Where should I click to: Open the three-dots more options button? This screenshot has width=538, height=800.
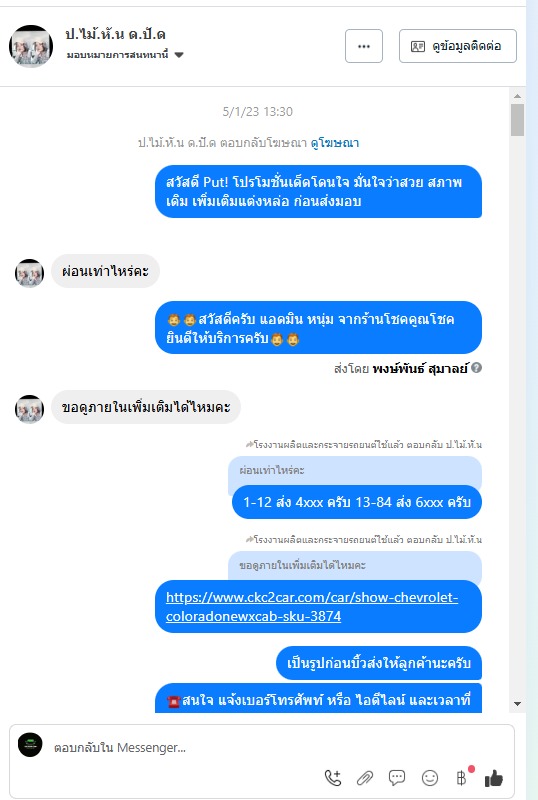coord(363,46)
